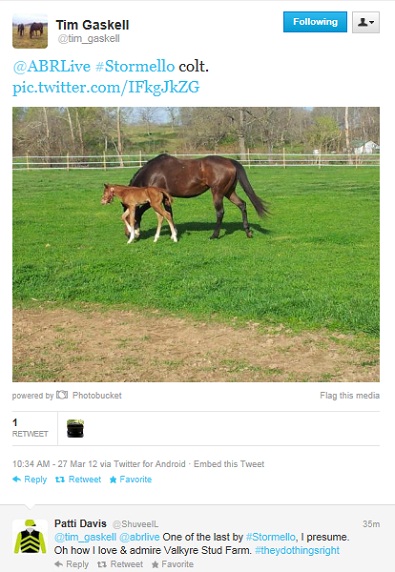
Task: Click Embed this Tweet
Action: (229, 464)
